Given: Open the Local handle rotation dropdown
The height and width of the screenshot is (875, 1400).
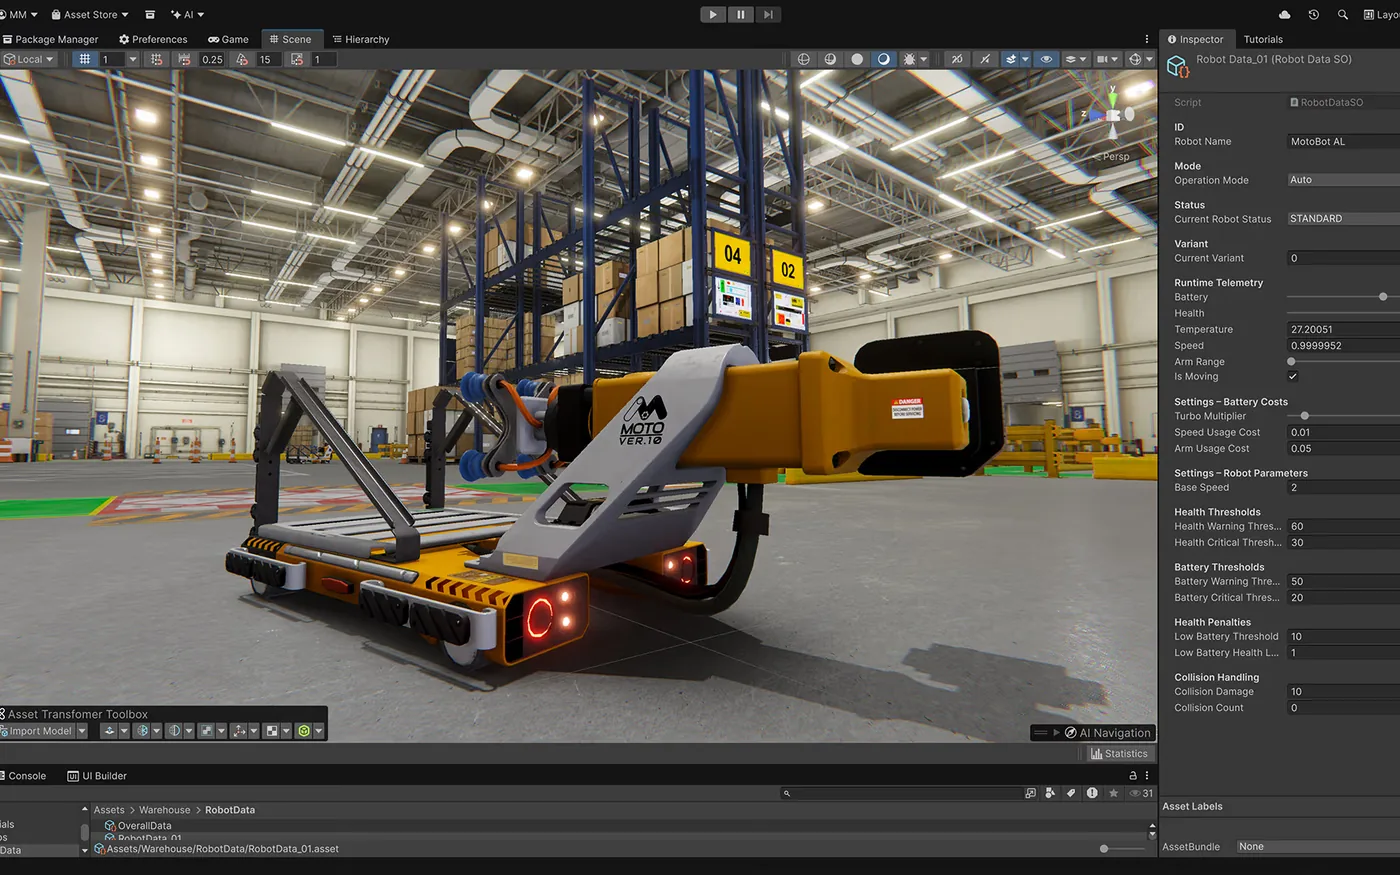Looking at the screenshot, I should click(x=28, y=59).
